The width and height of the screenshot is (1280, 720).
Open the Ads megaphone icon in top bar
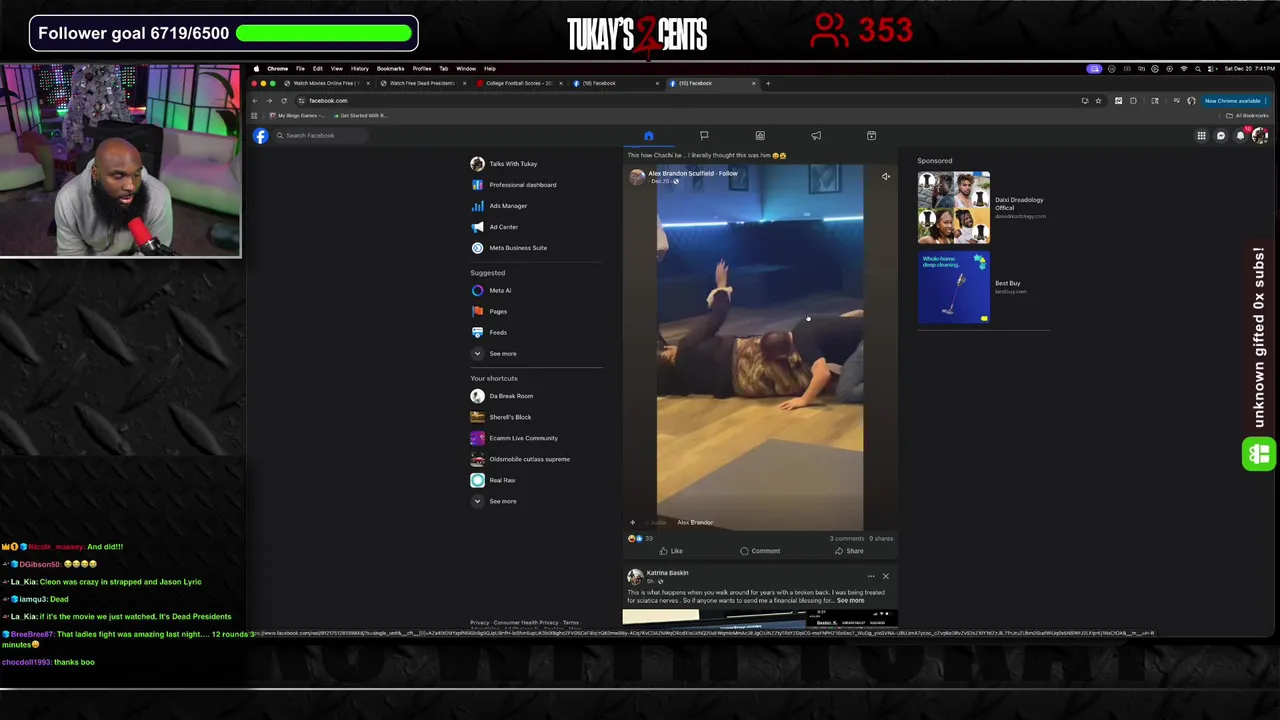point(816,136)
